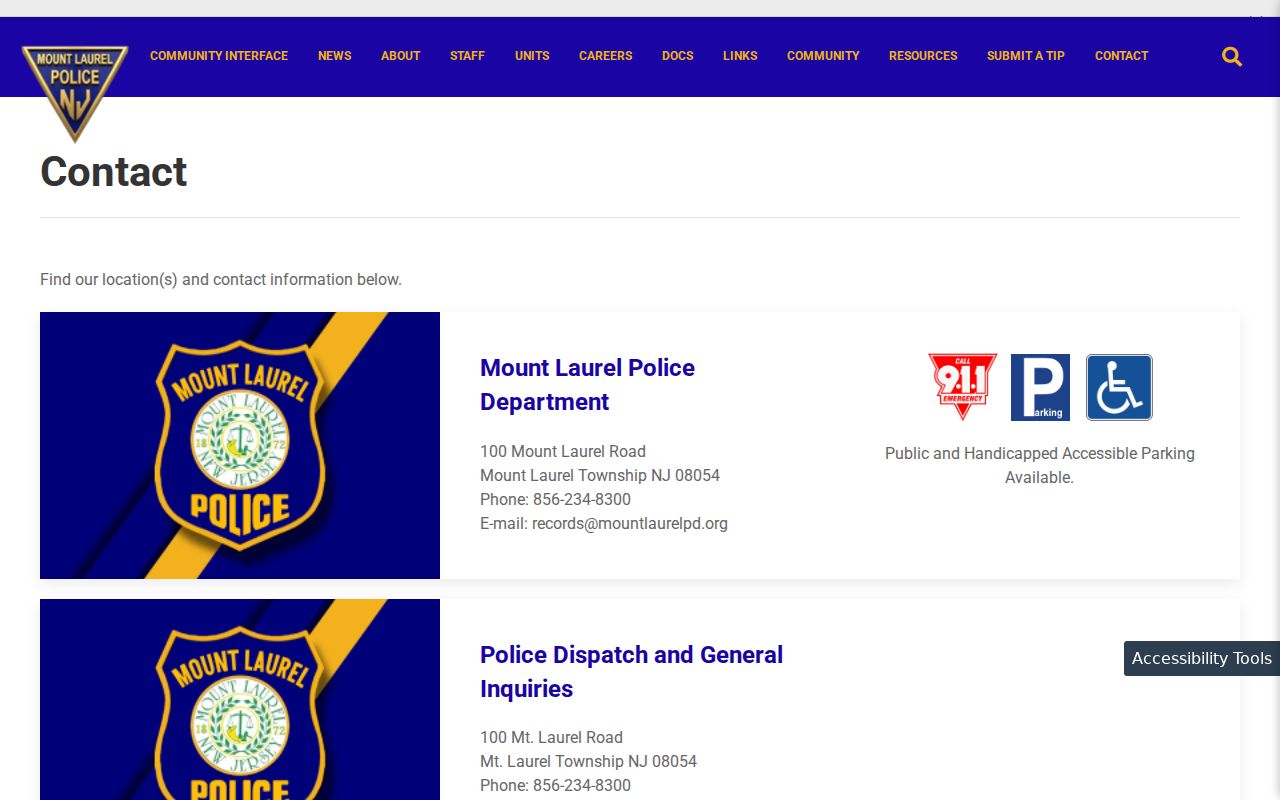The image size is (1280, 800).
Task: Open the Docs menu item
Action: (x=677, y=56)
